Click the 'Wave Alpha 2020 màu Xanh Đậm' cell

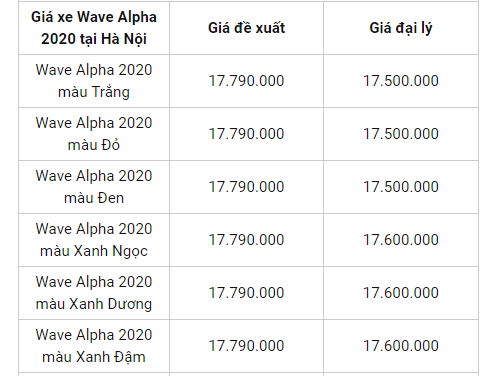point(94,346)
